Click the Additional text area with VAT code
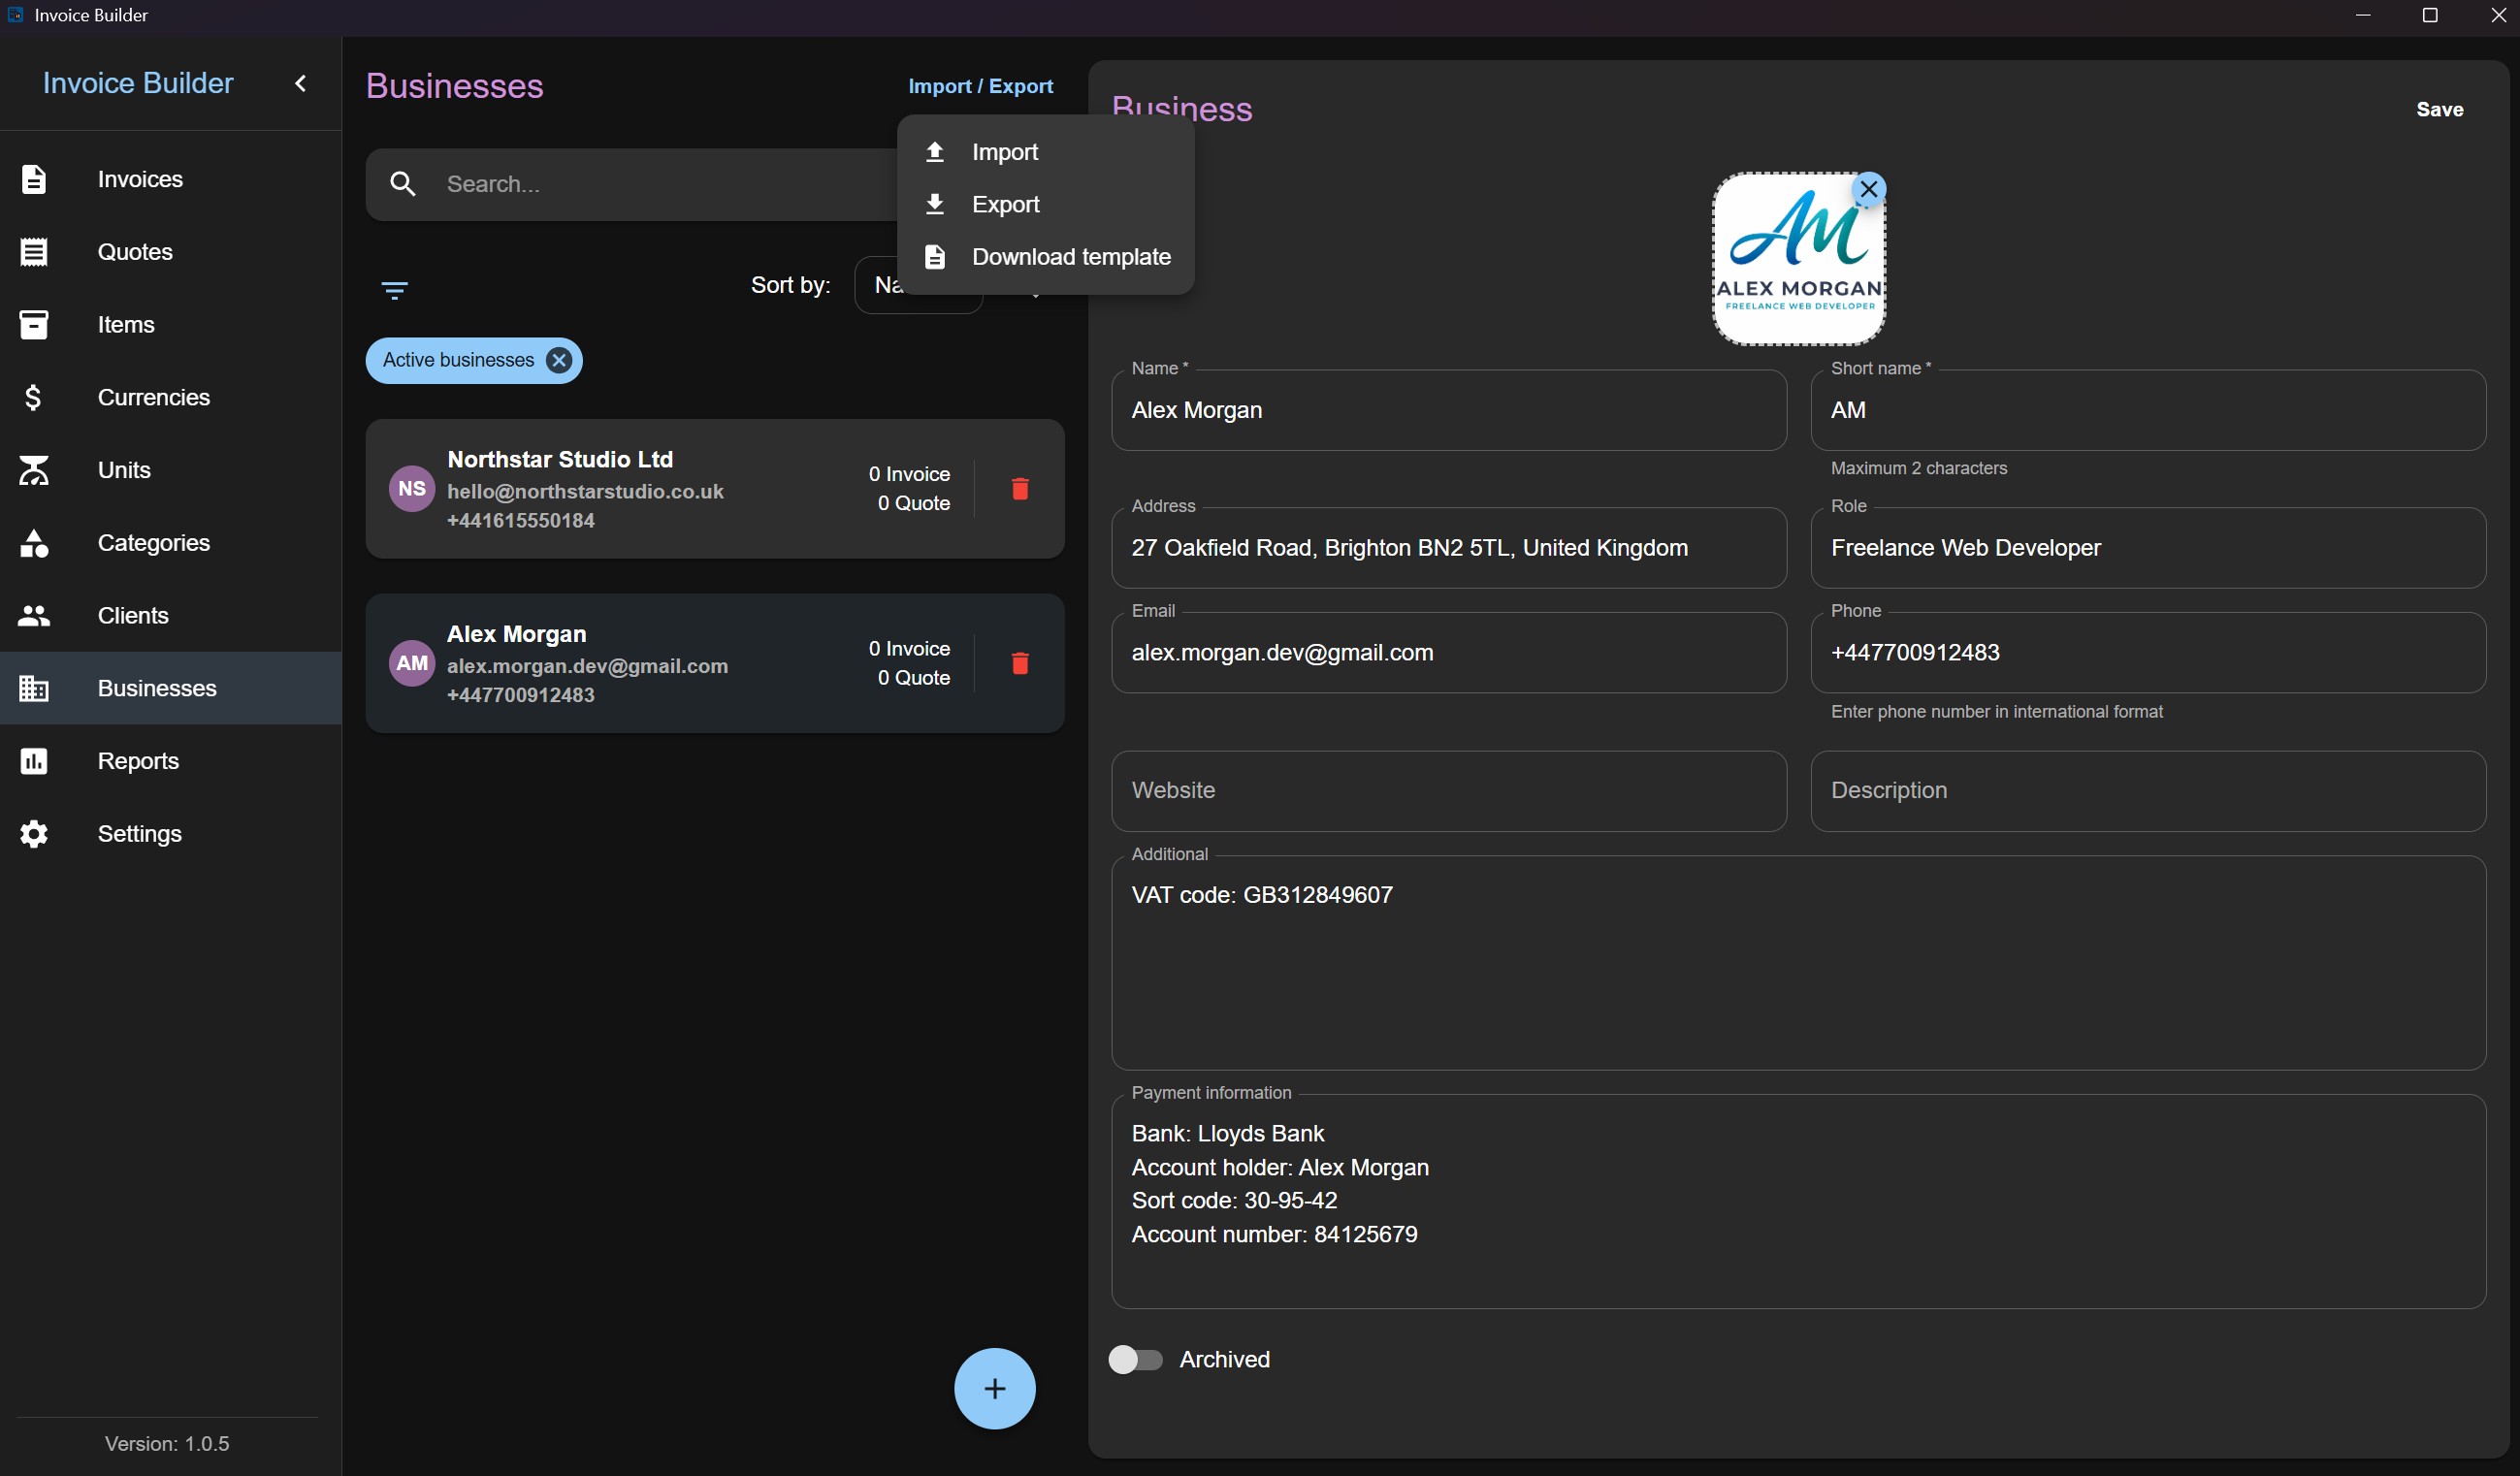This screenshot has height=1476, width=2520. pyautogui.click(x=1798, y=962)
